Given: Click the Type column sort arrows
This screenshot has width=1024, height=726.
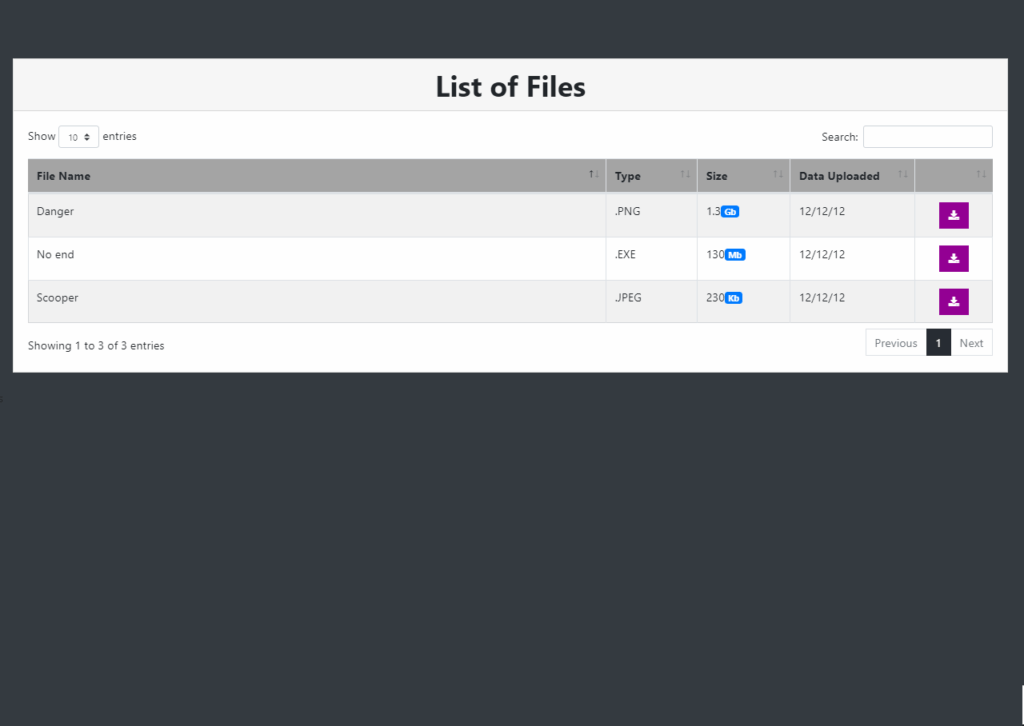Looking at the screenshot, I should coord(685,175).
